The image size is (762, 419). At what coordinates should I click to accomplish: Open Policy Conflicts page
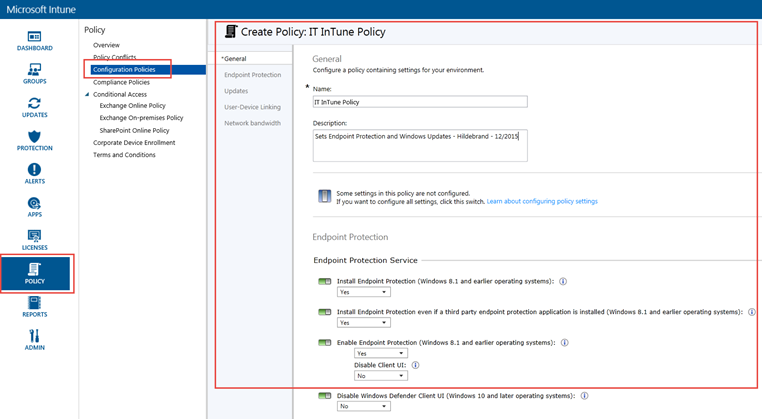115,57
